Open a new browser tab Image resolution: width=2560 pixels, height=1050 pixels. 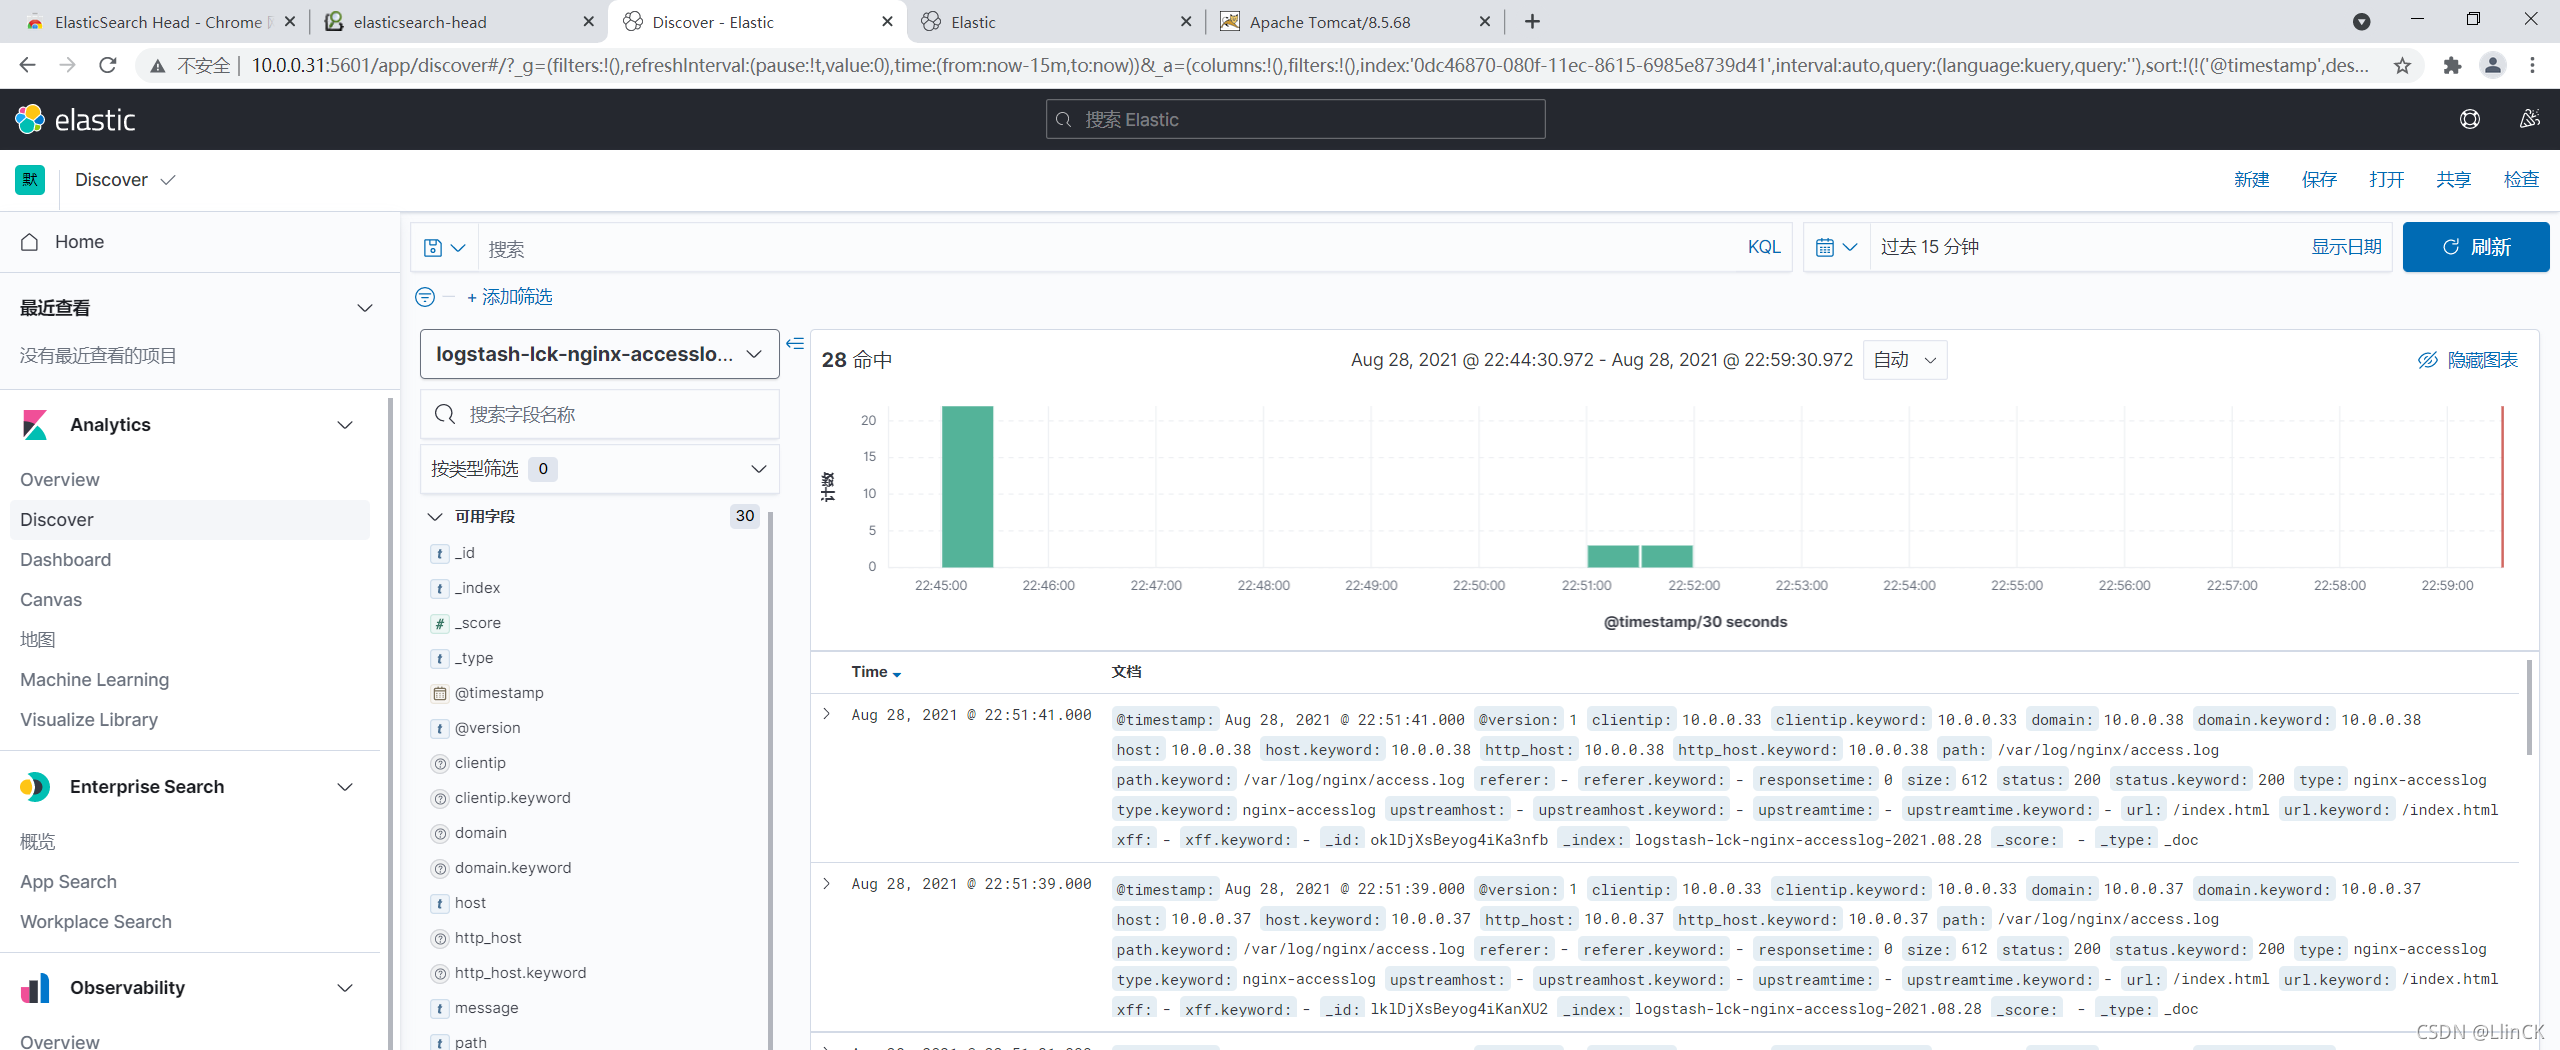[1532, 22]
